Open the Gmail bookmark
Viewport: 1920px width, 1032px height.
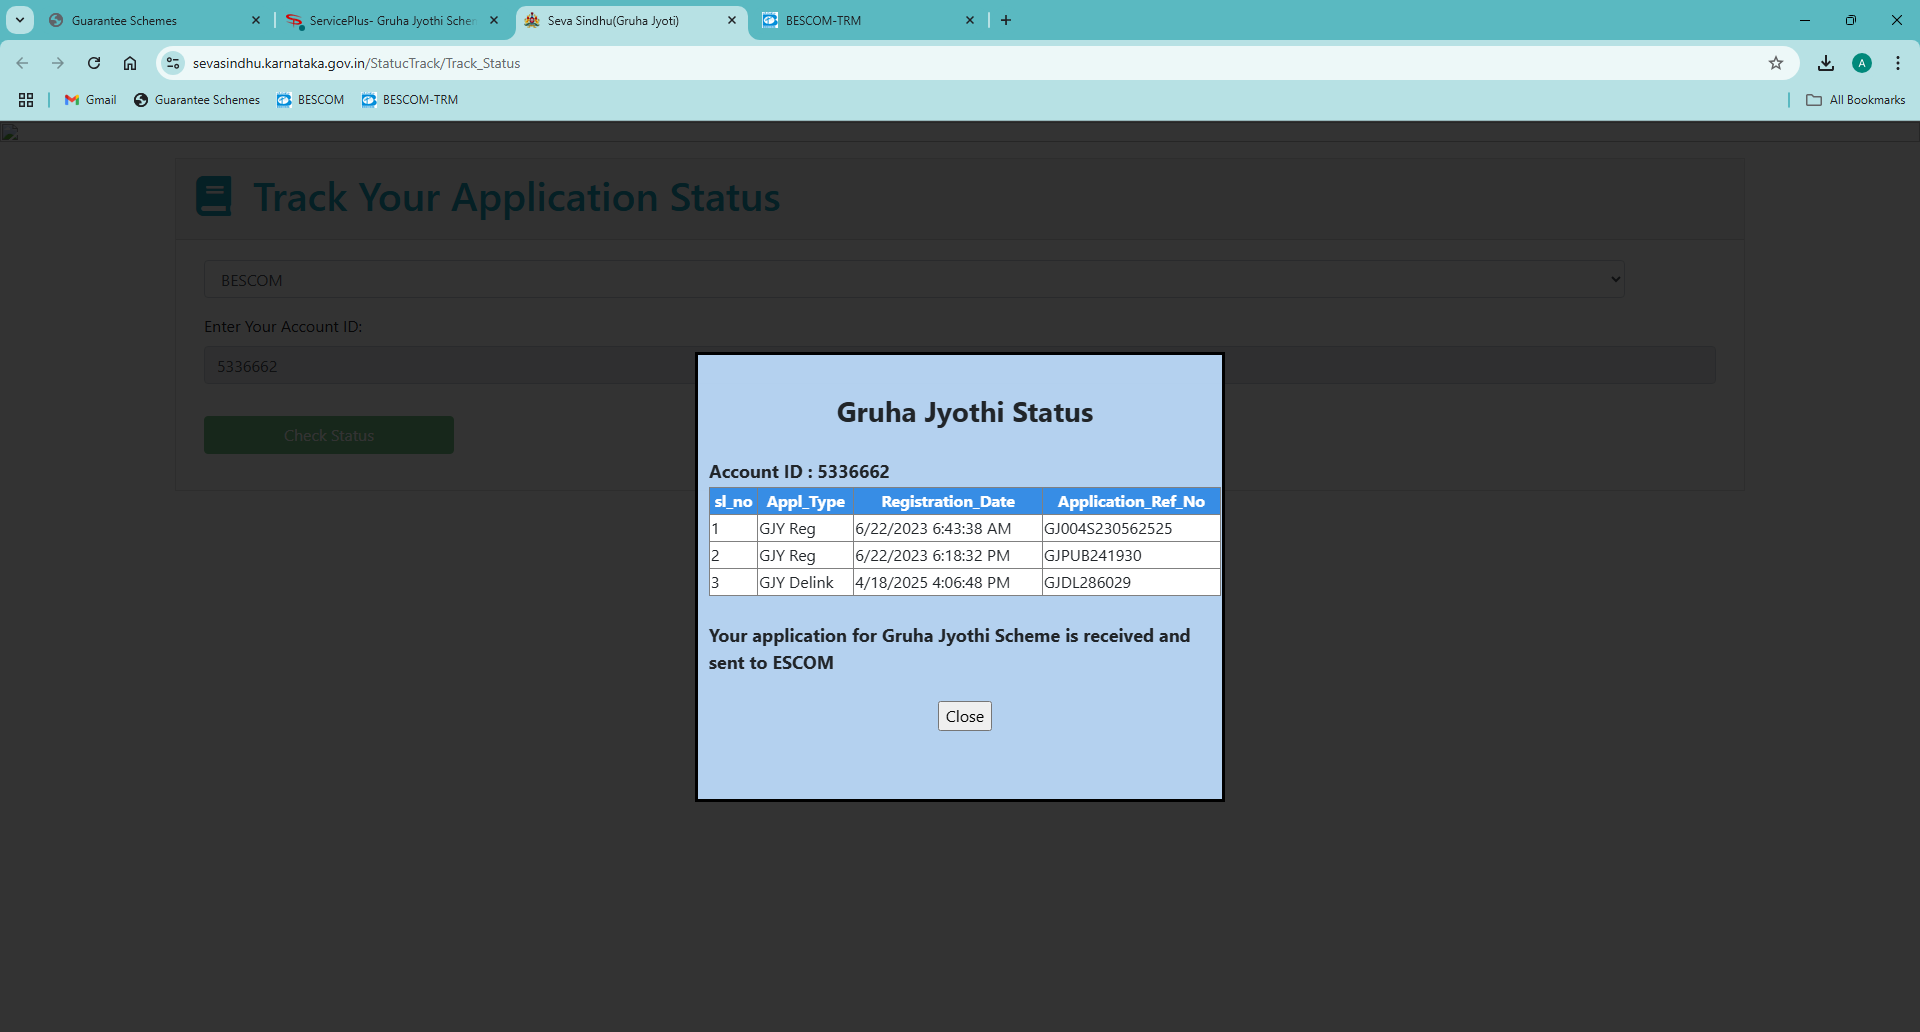click(91, 100)
